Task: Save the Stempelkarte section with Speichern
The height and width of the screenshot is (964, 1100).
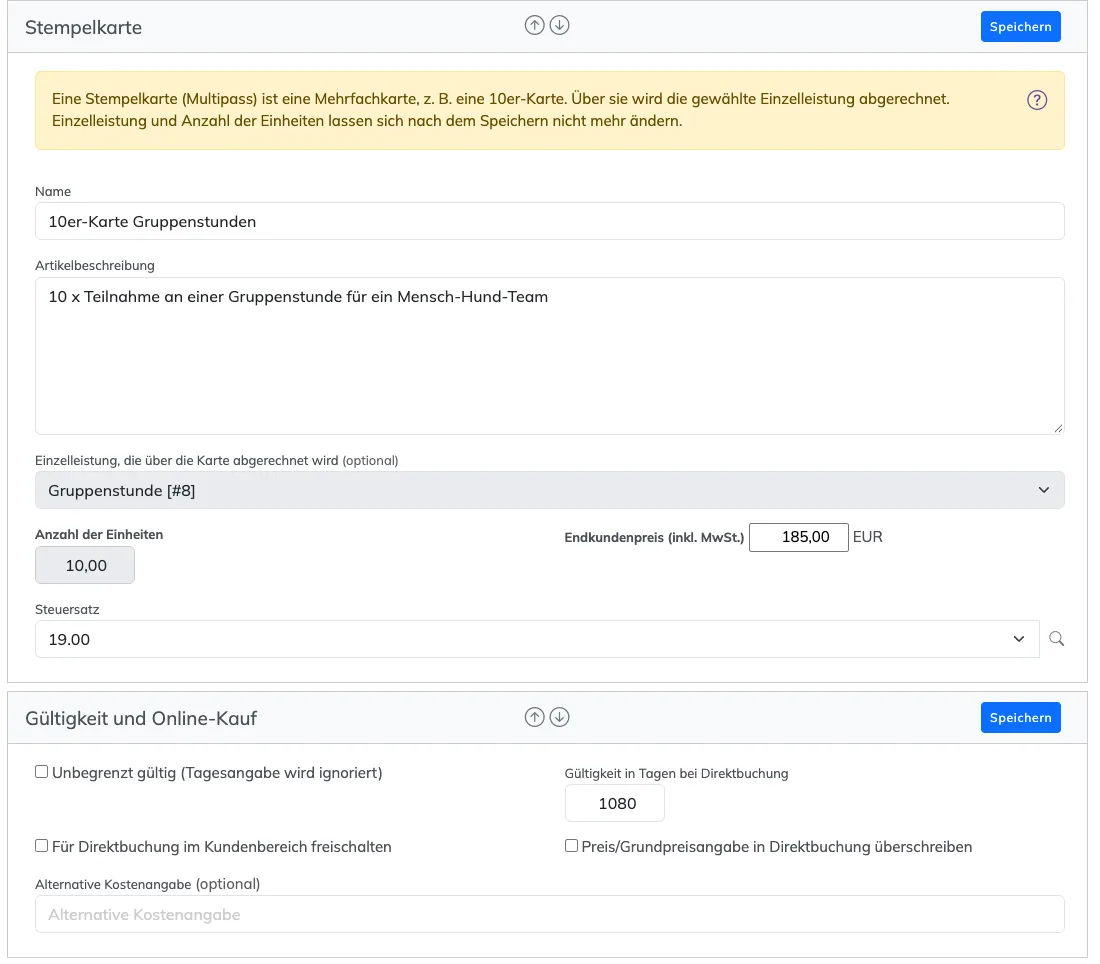Action: (x=1020, y=27)
